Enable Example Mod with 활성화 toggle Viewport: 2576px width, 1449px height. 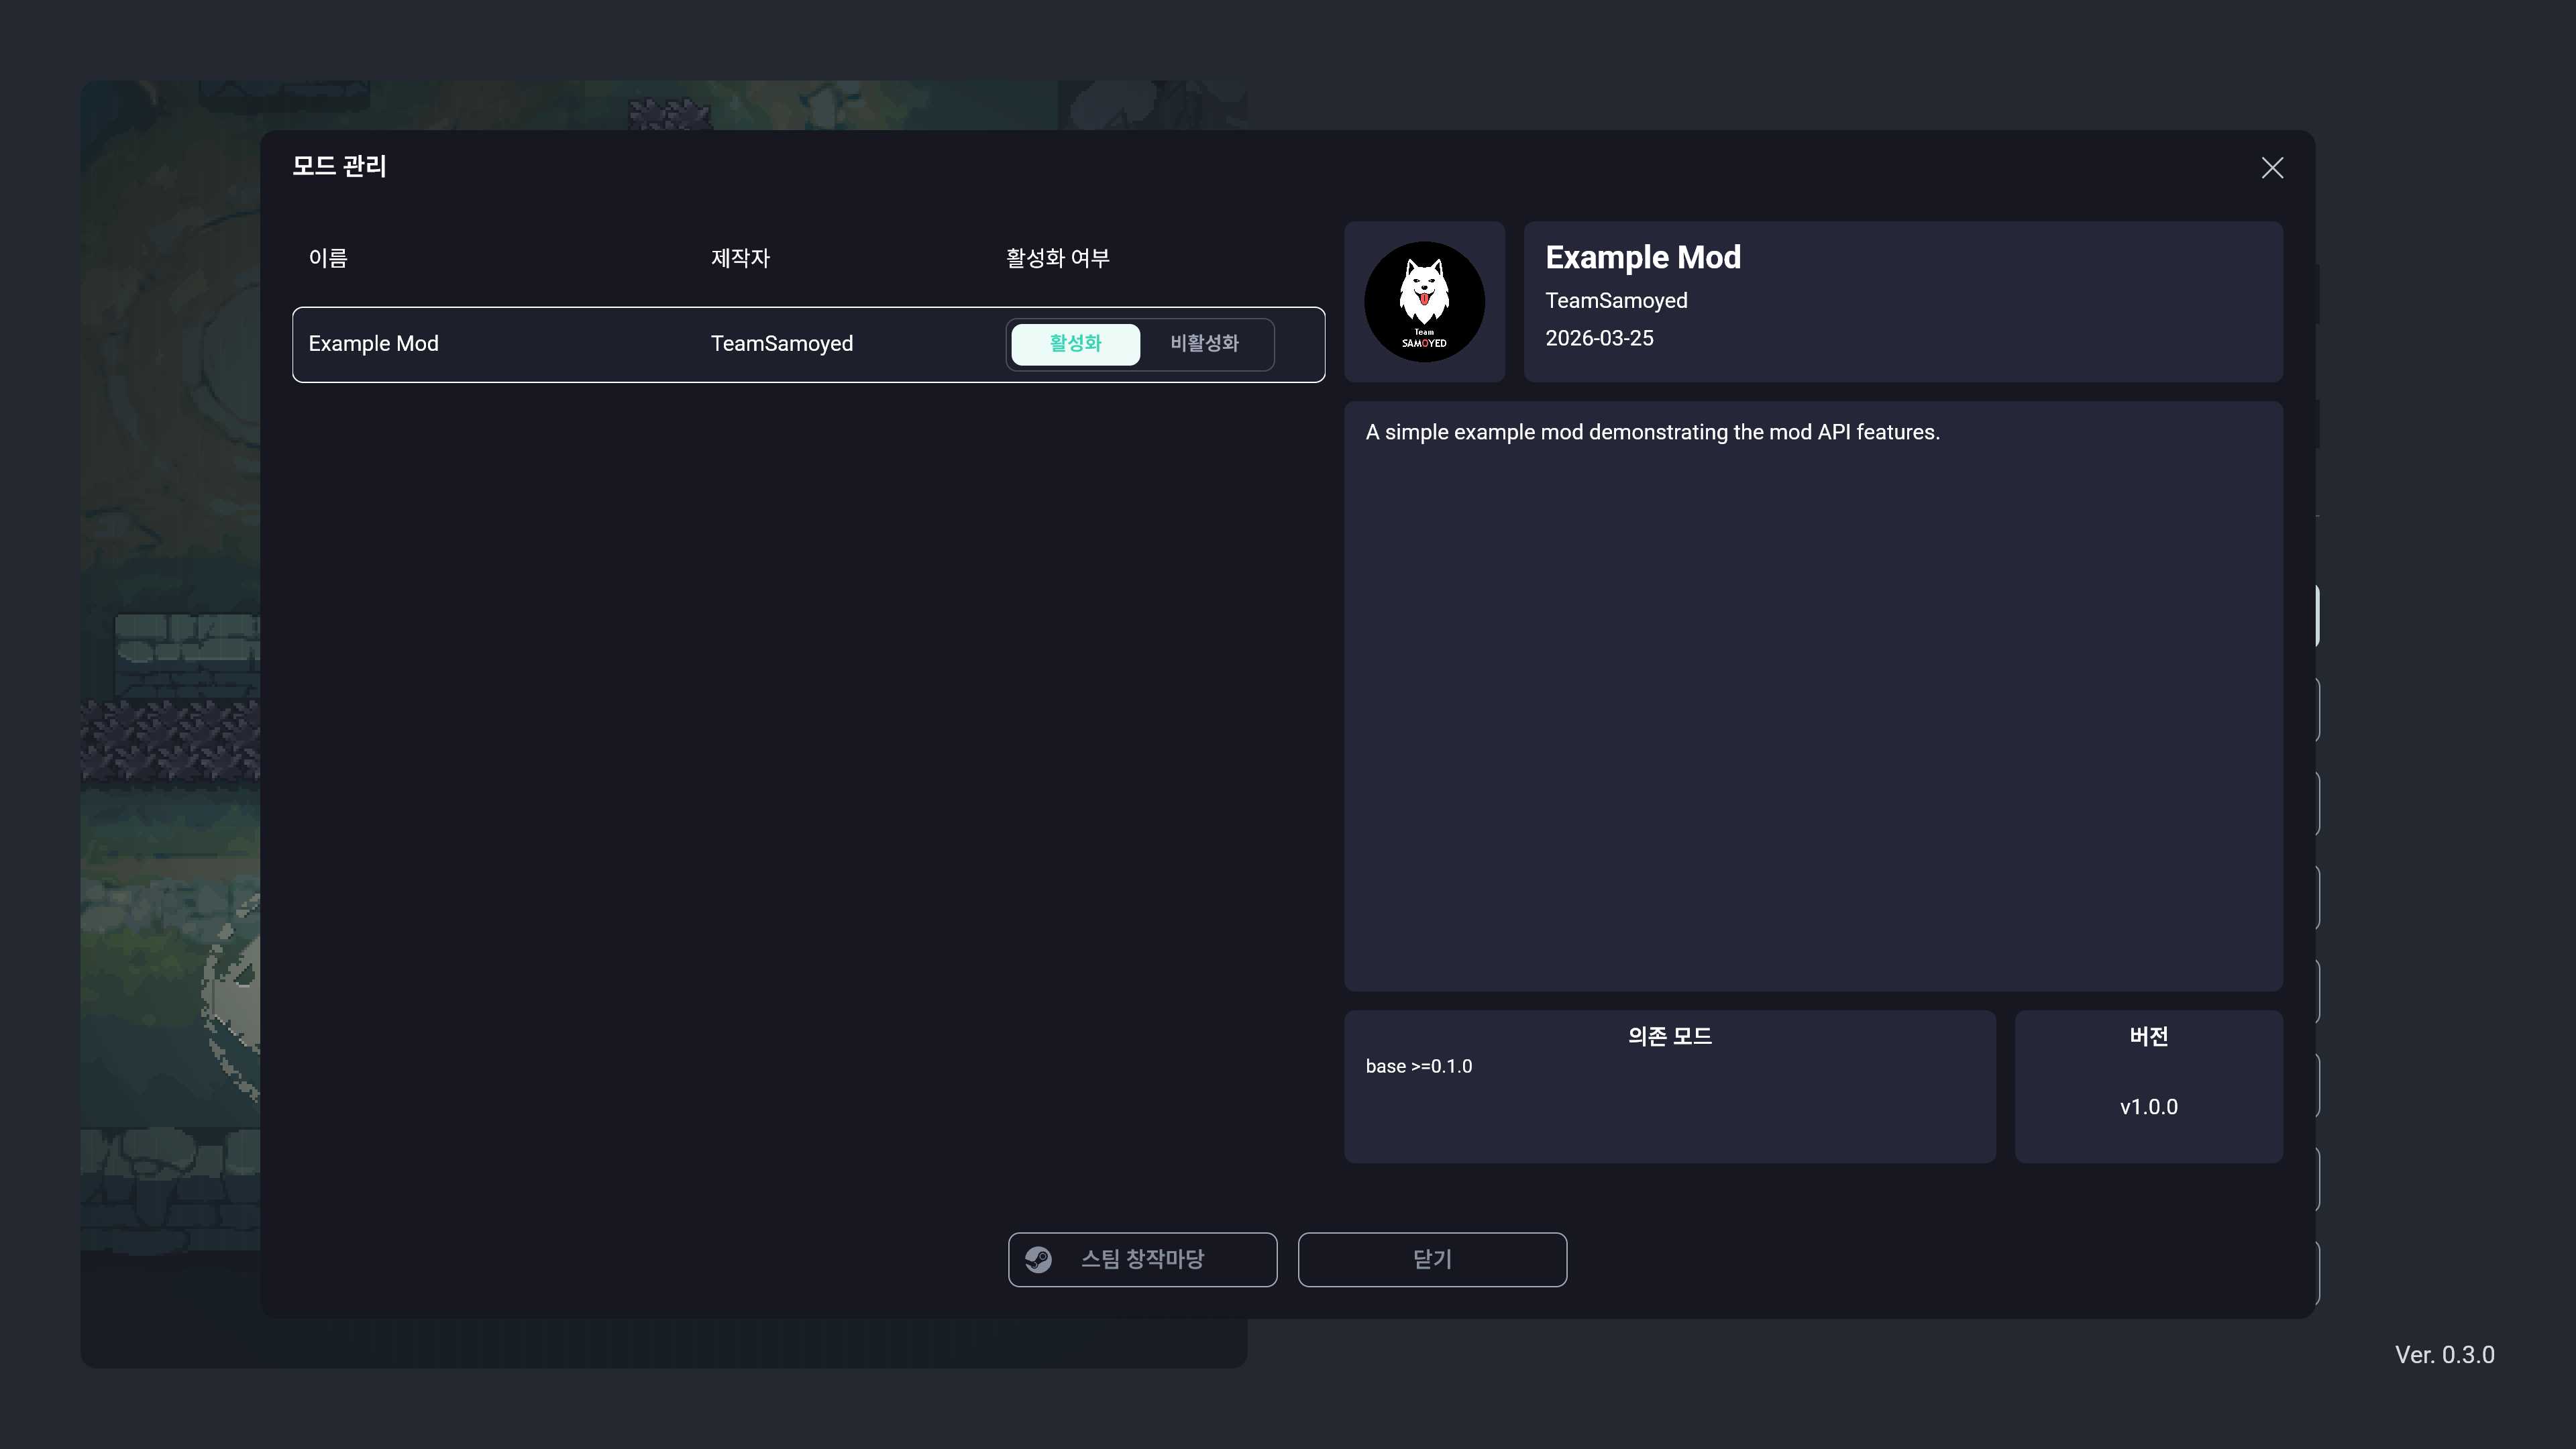point(1075,344)
